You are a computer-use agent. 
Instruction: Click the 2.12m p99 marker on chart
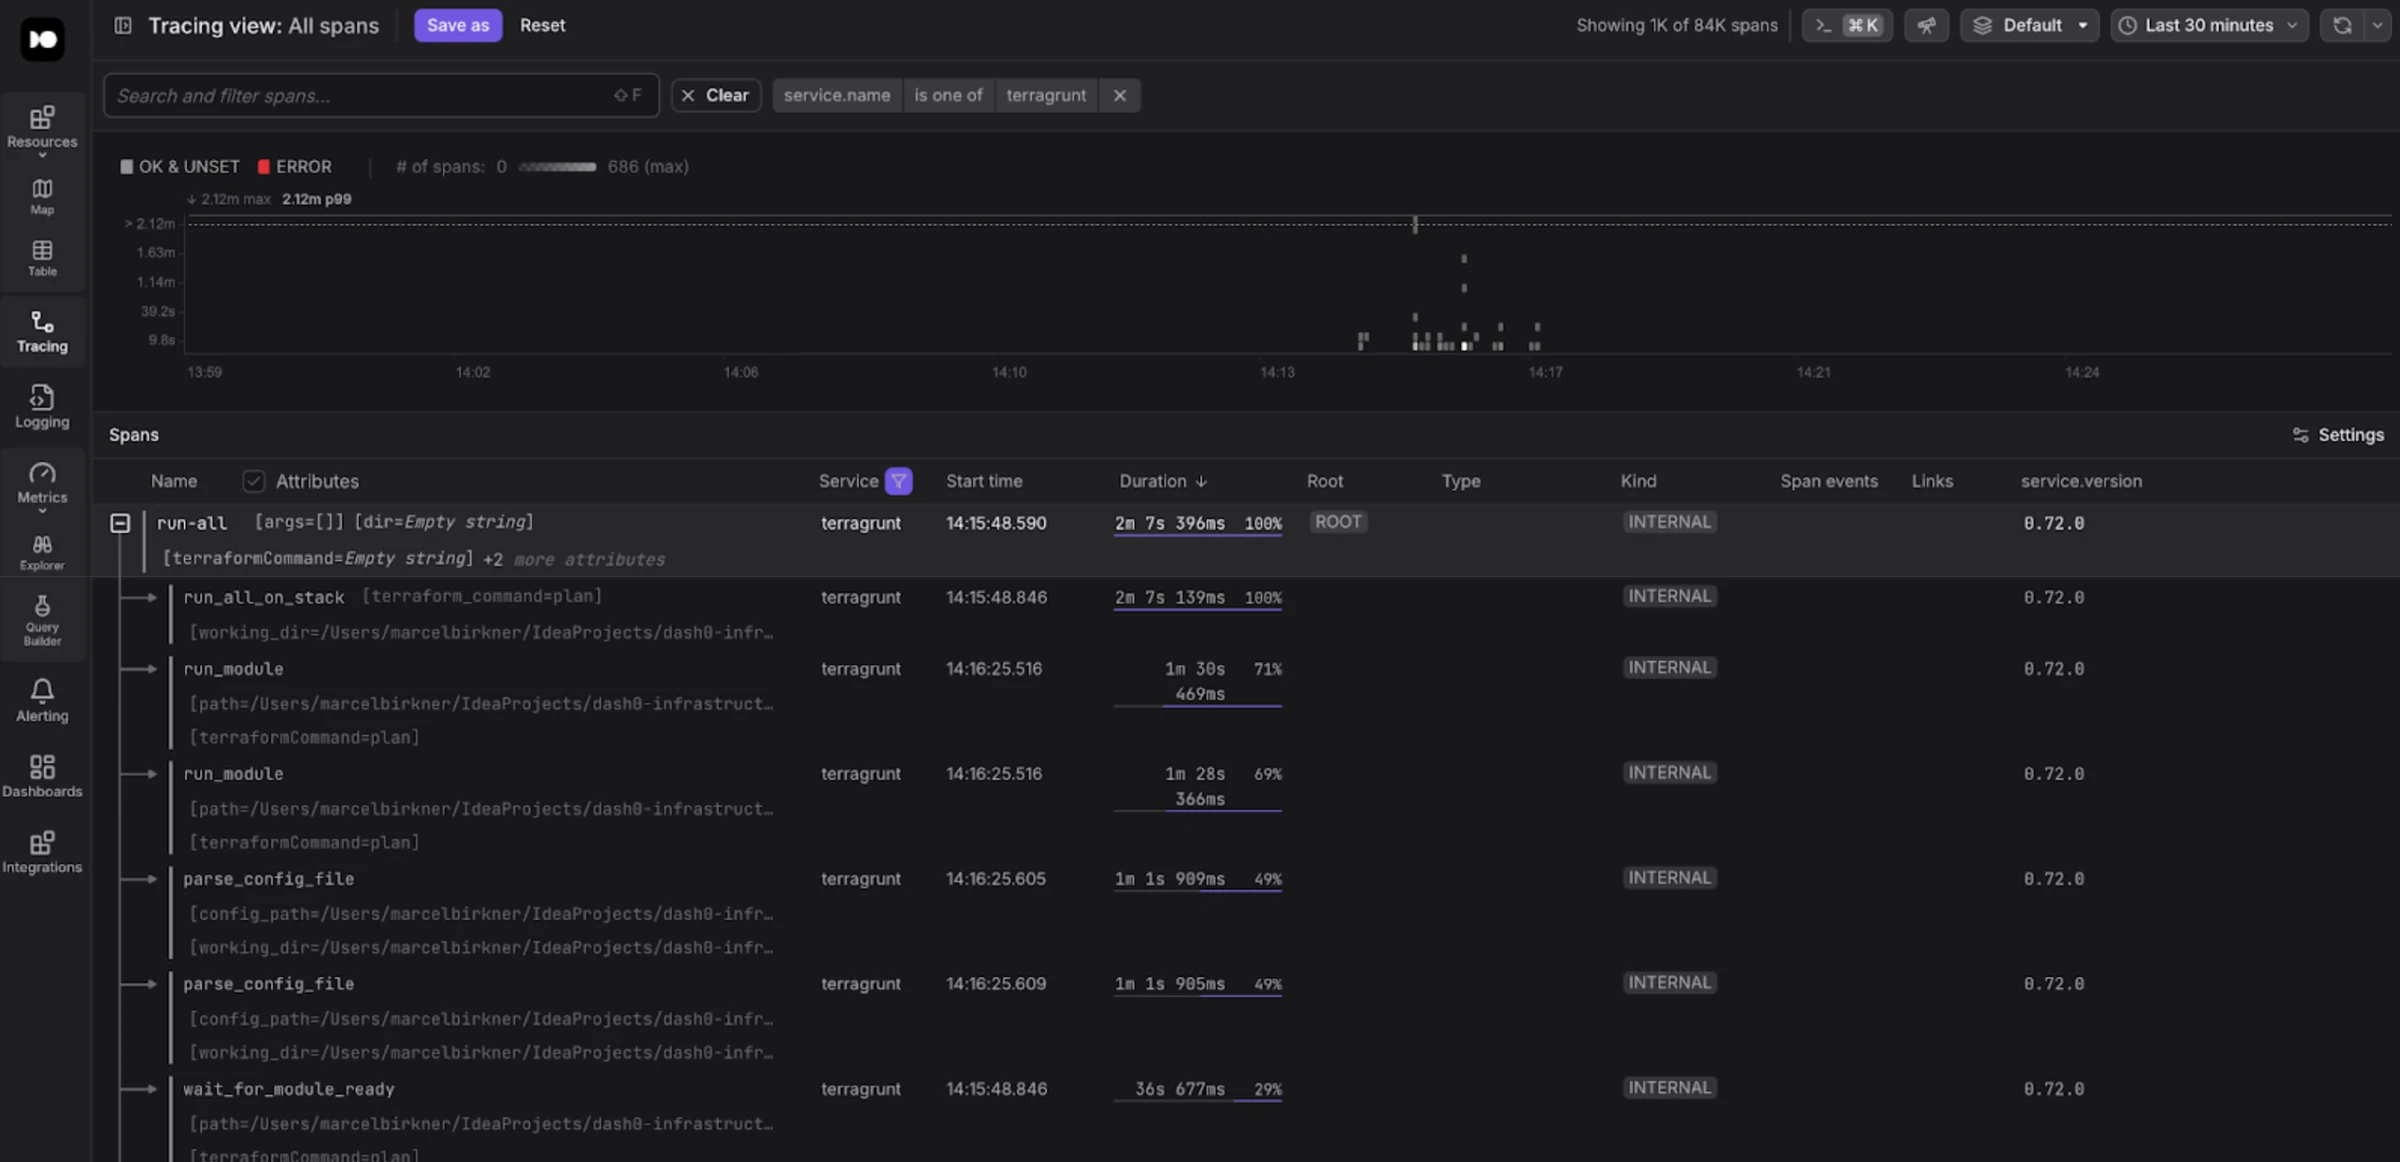click(x=316, y=199)
